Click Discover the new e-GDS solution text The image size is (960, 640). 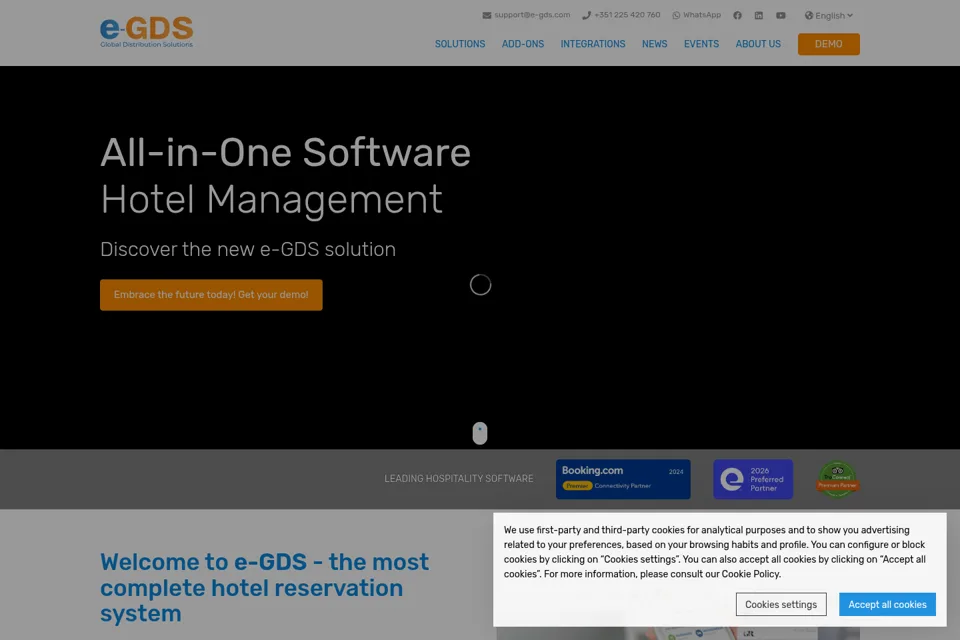coord(248,249)
